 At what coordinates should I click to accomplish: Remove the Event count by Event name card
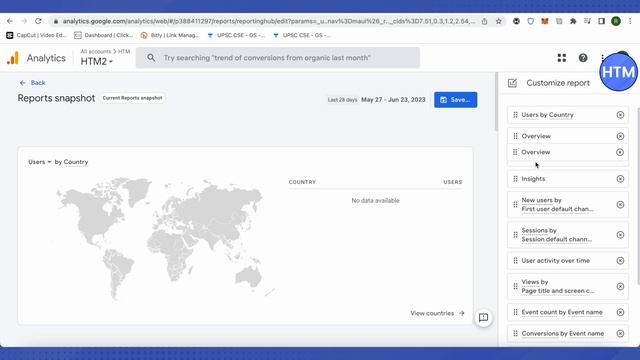pyautogui.click(x=620, y=312)
